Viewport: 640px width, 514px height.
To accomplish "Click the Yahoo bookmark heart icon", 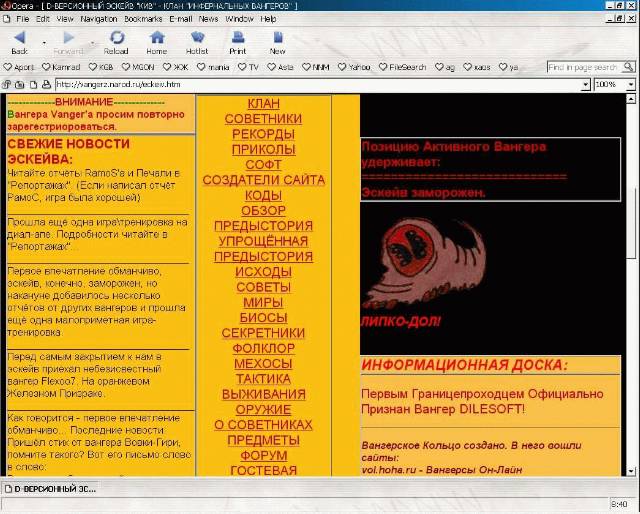I will pos(342,67).
